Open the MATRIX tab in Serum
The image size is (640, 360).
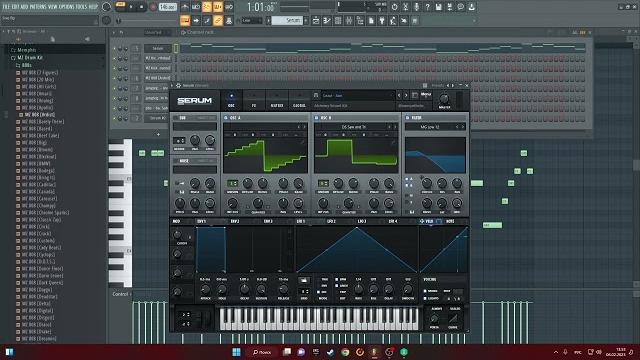[x=277, y=100]
